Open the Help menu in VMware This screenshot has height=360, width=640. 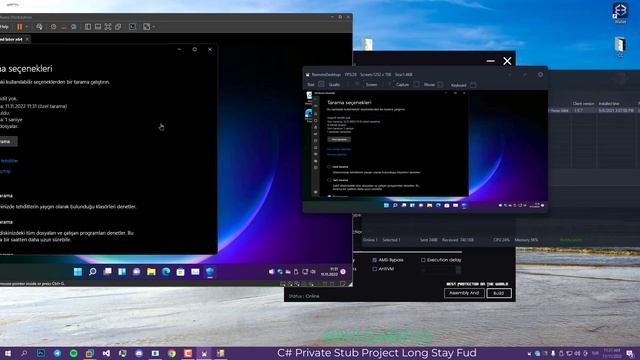coord(4,27)
